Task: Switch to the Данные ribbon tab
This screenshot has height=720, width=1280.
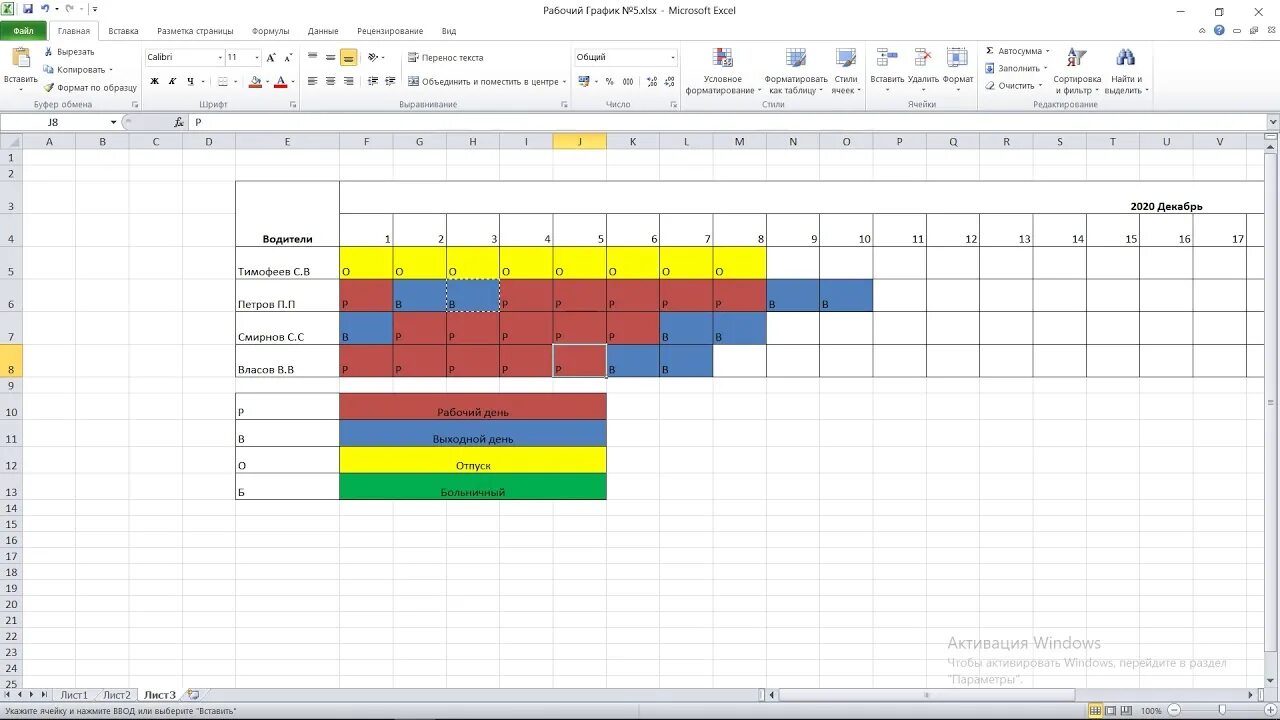Action: [x=323, y=31]
